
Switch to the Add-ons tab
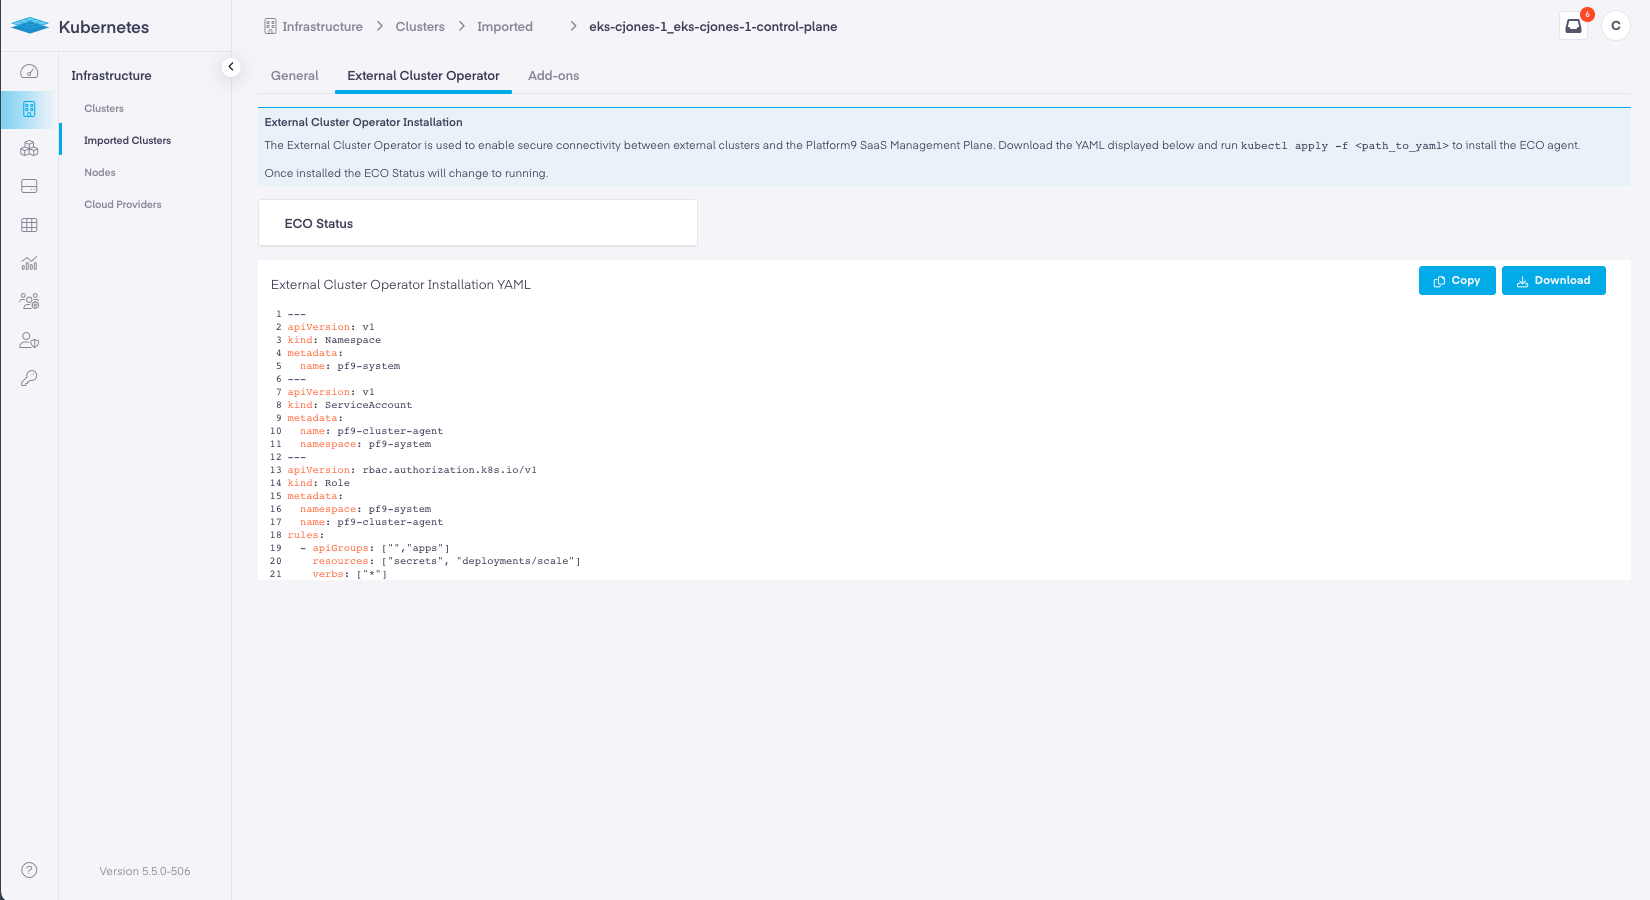pos(553,76)
